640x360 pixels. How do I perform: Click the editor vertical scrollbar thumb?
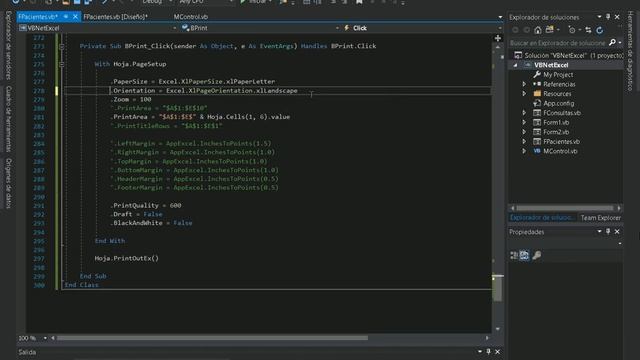pyautogui.click(x=498, y=289)
